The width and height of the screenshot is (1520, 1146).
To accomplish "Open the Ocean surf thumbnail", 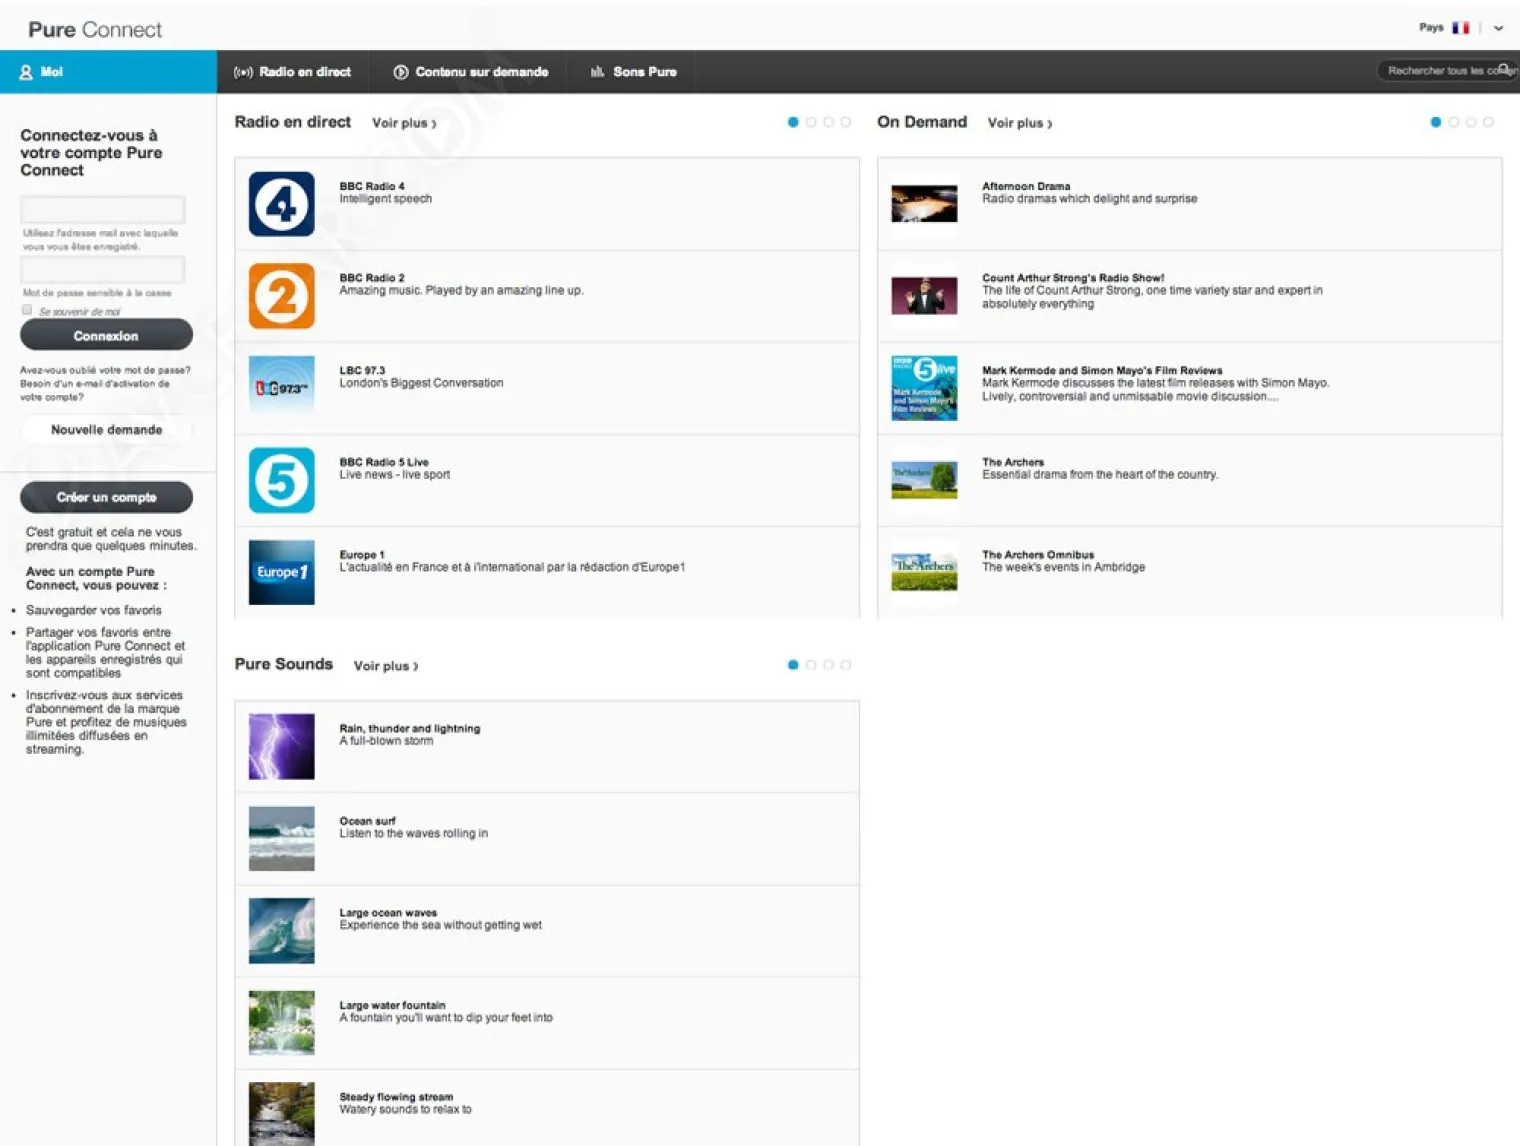I will point(281,838).
